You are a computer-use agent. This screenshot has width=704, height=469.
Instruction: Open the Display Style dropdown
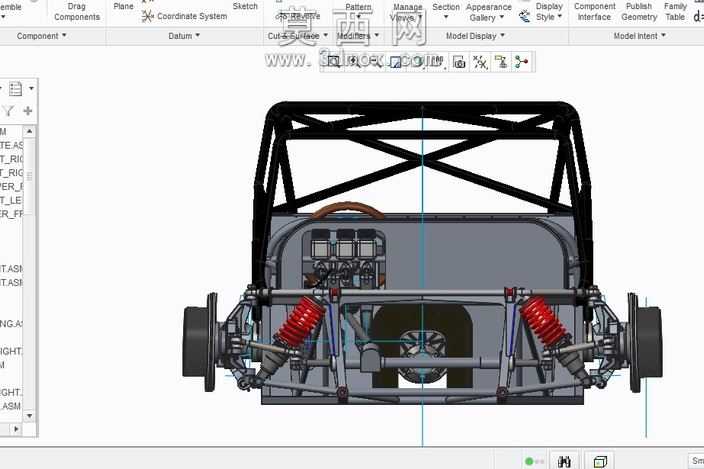pyautogui.click(x=549, y=12)
